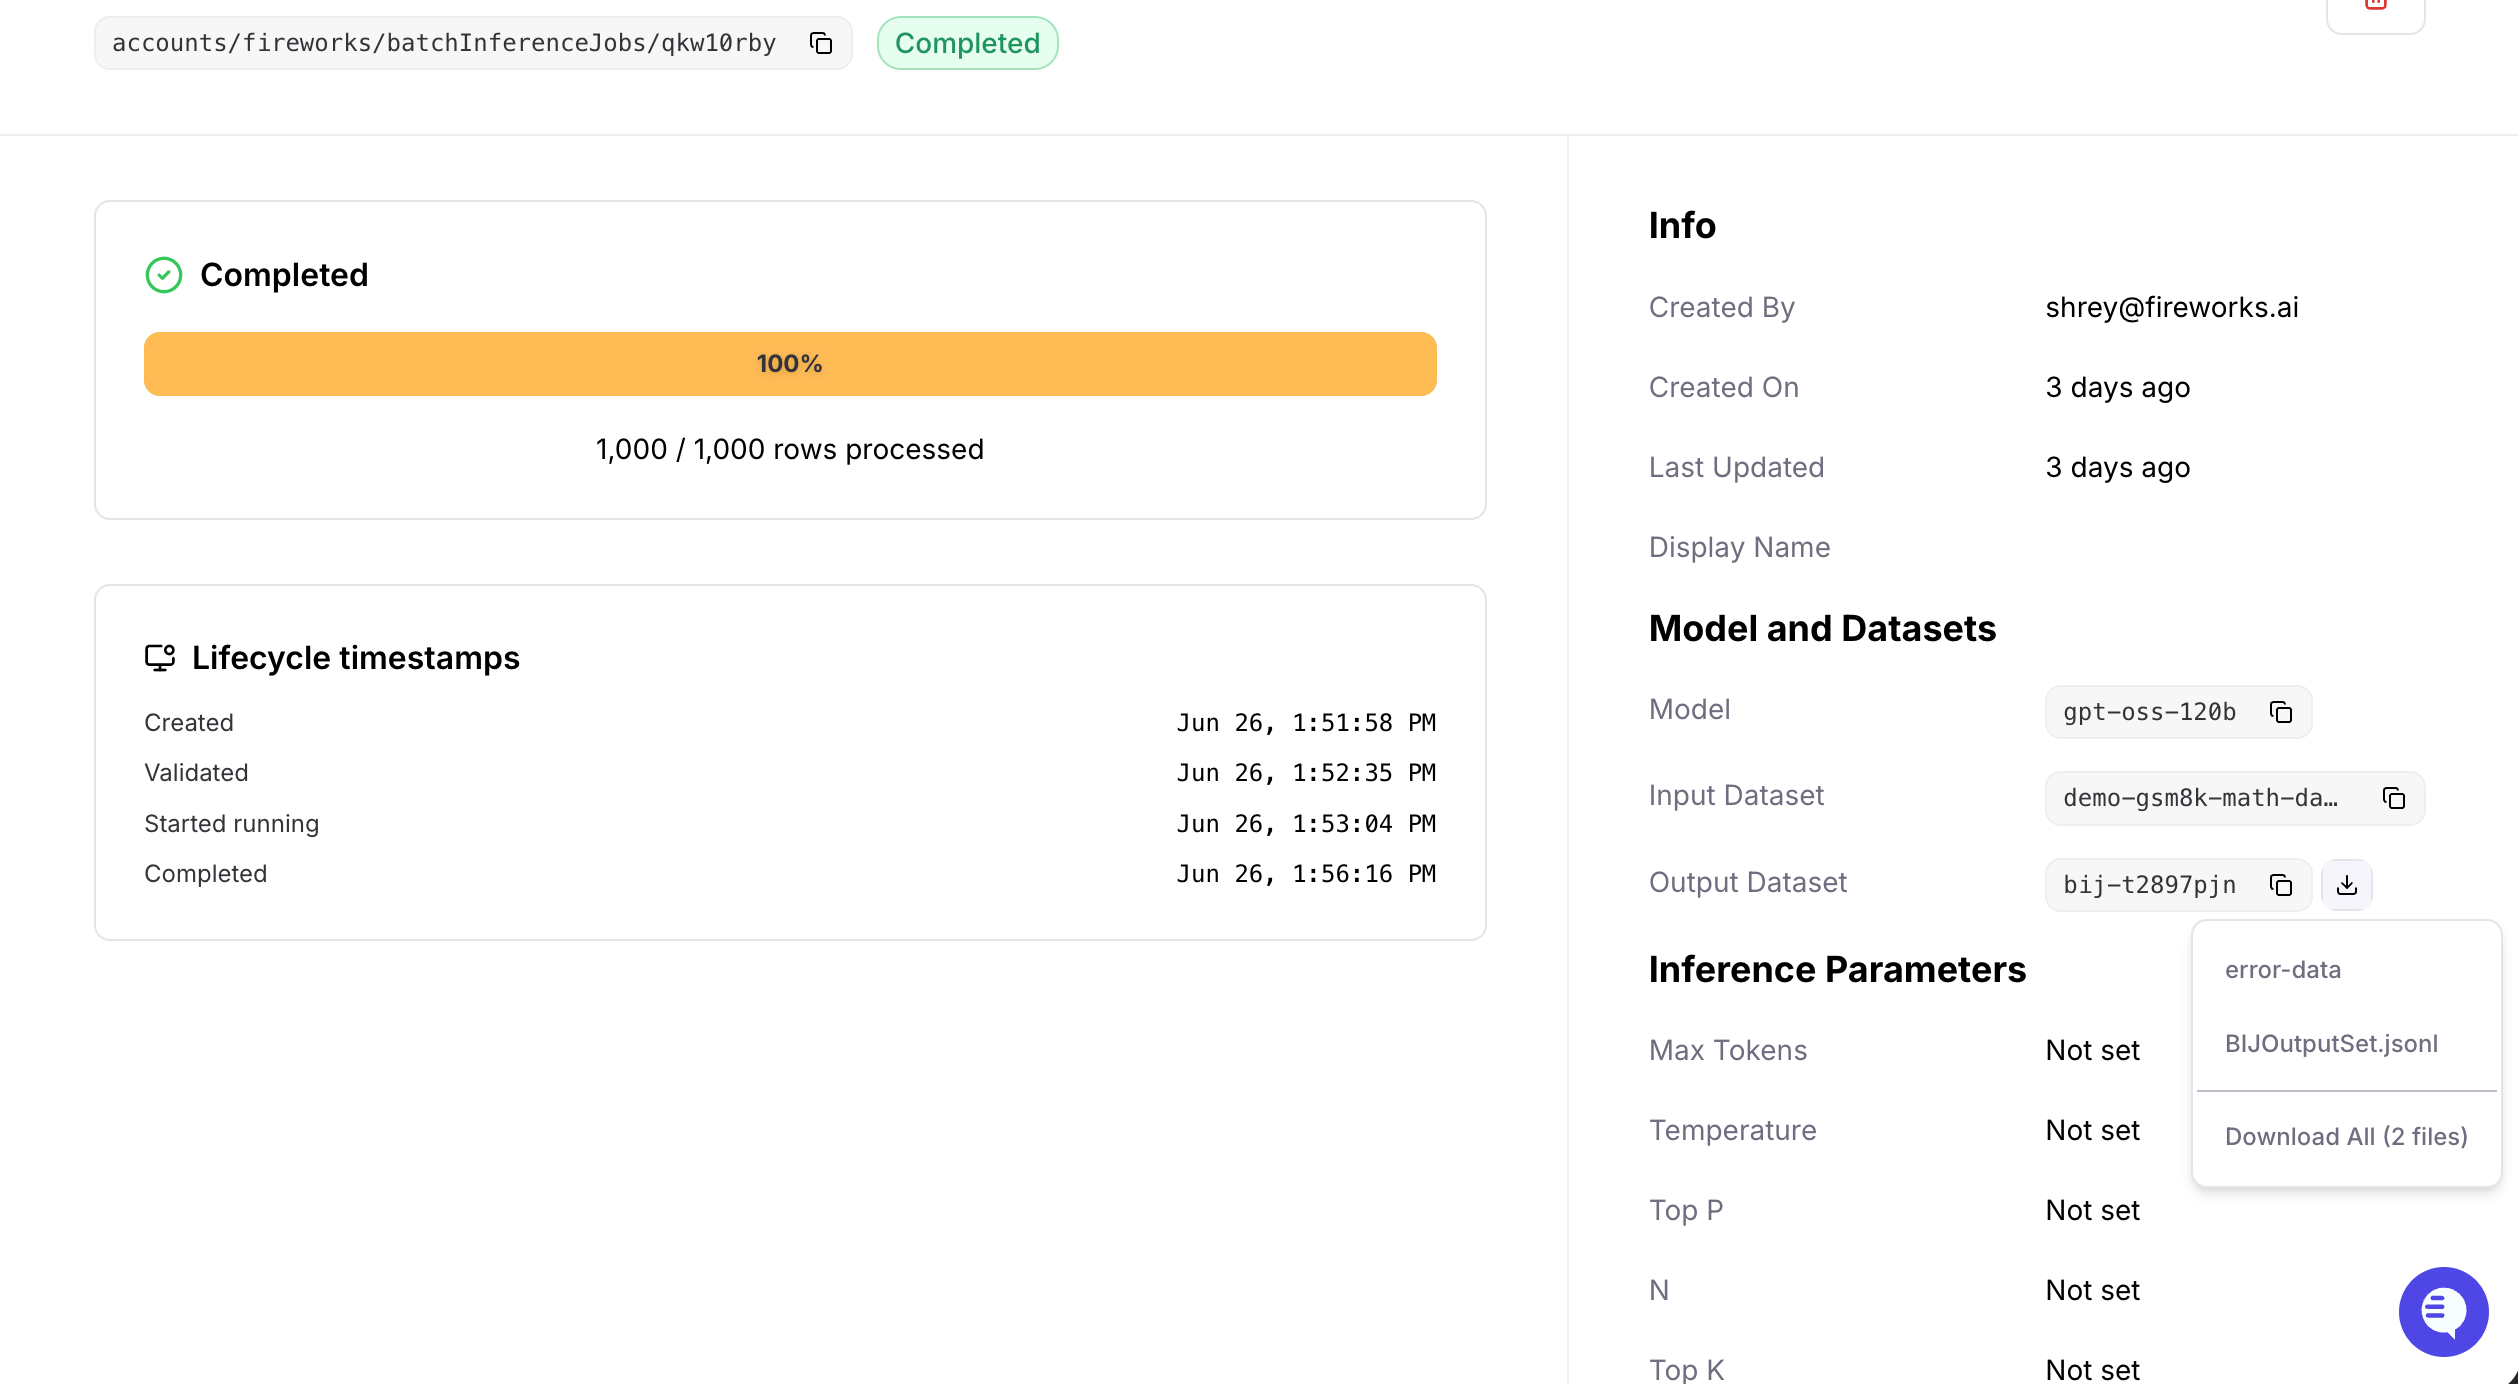Click the Created On '3 days ago' value

click(2118, 388)
